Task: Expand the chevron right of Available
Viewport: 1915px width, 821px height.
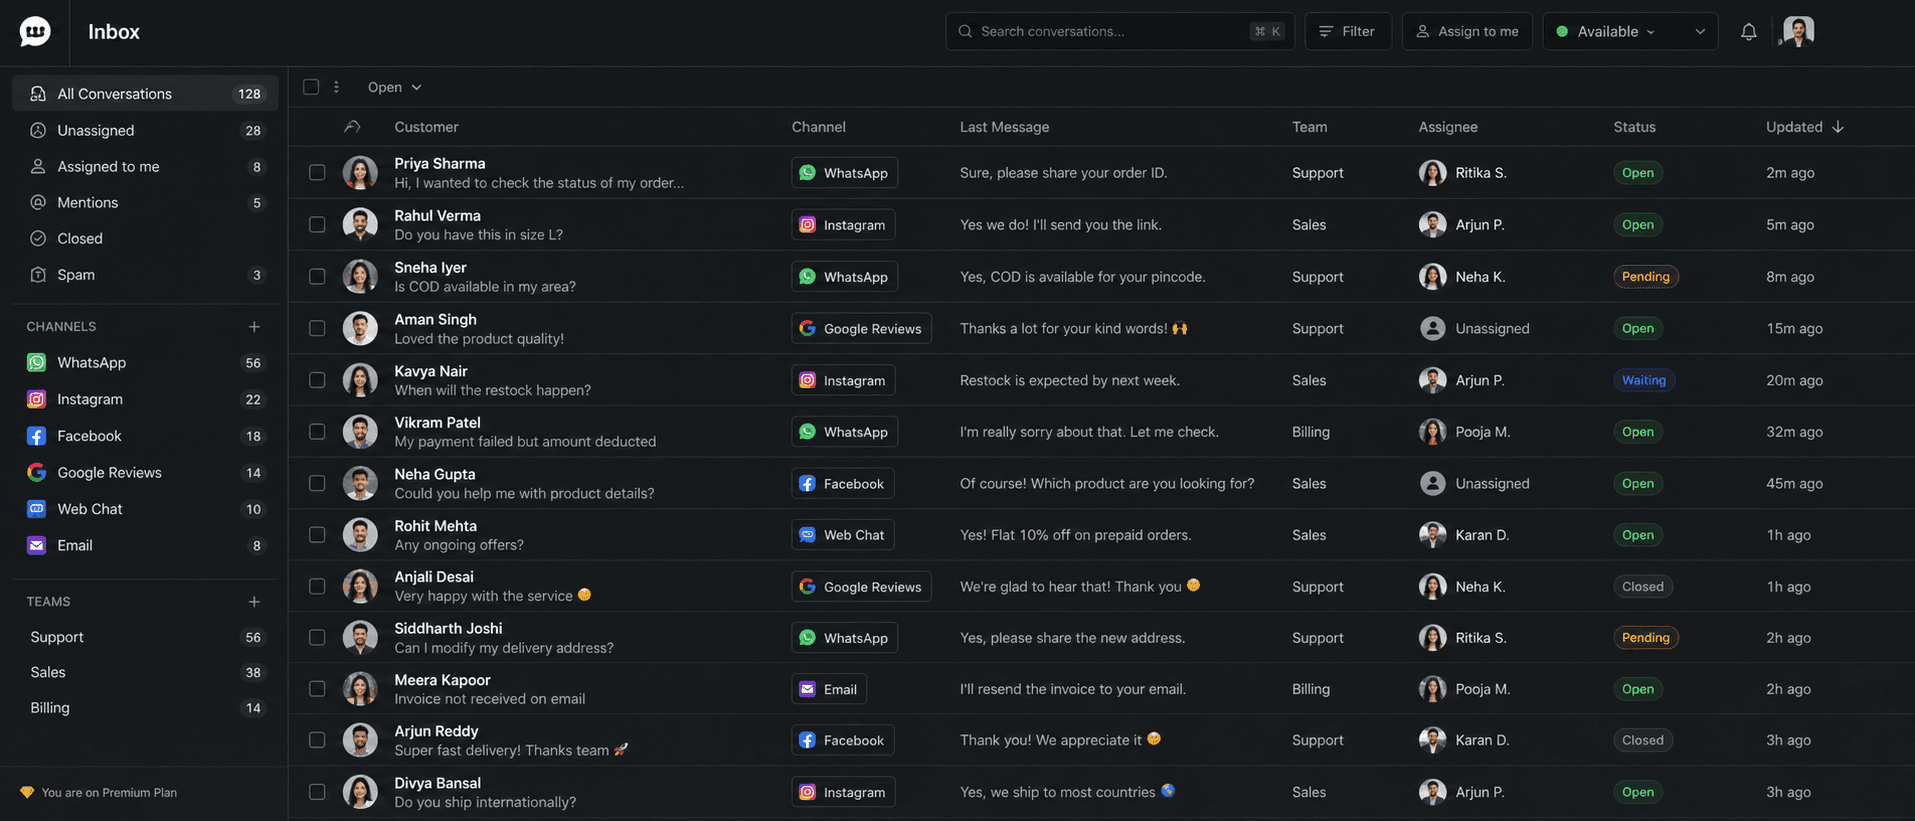Action: 1700,32
